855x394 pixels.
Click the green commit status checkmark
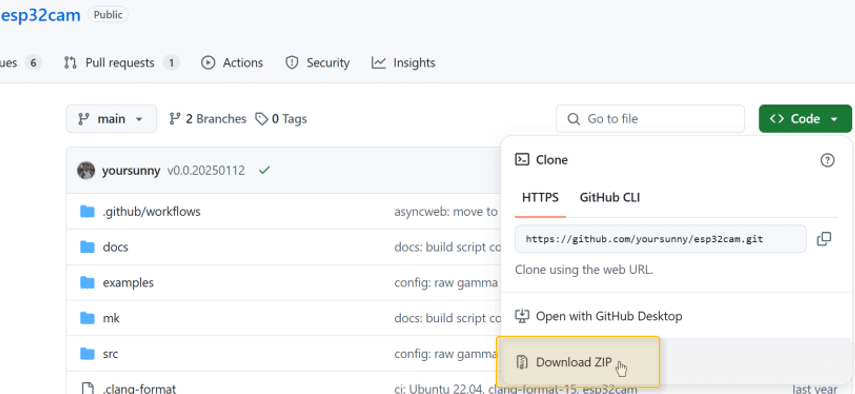pyautogui.click(x=264, y=171)
